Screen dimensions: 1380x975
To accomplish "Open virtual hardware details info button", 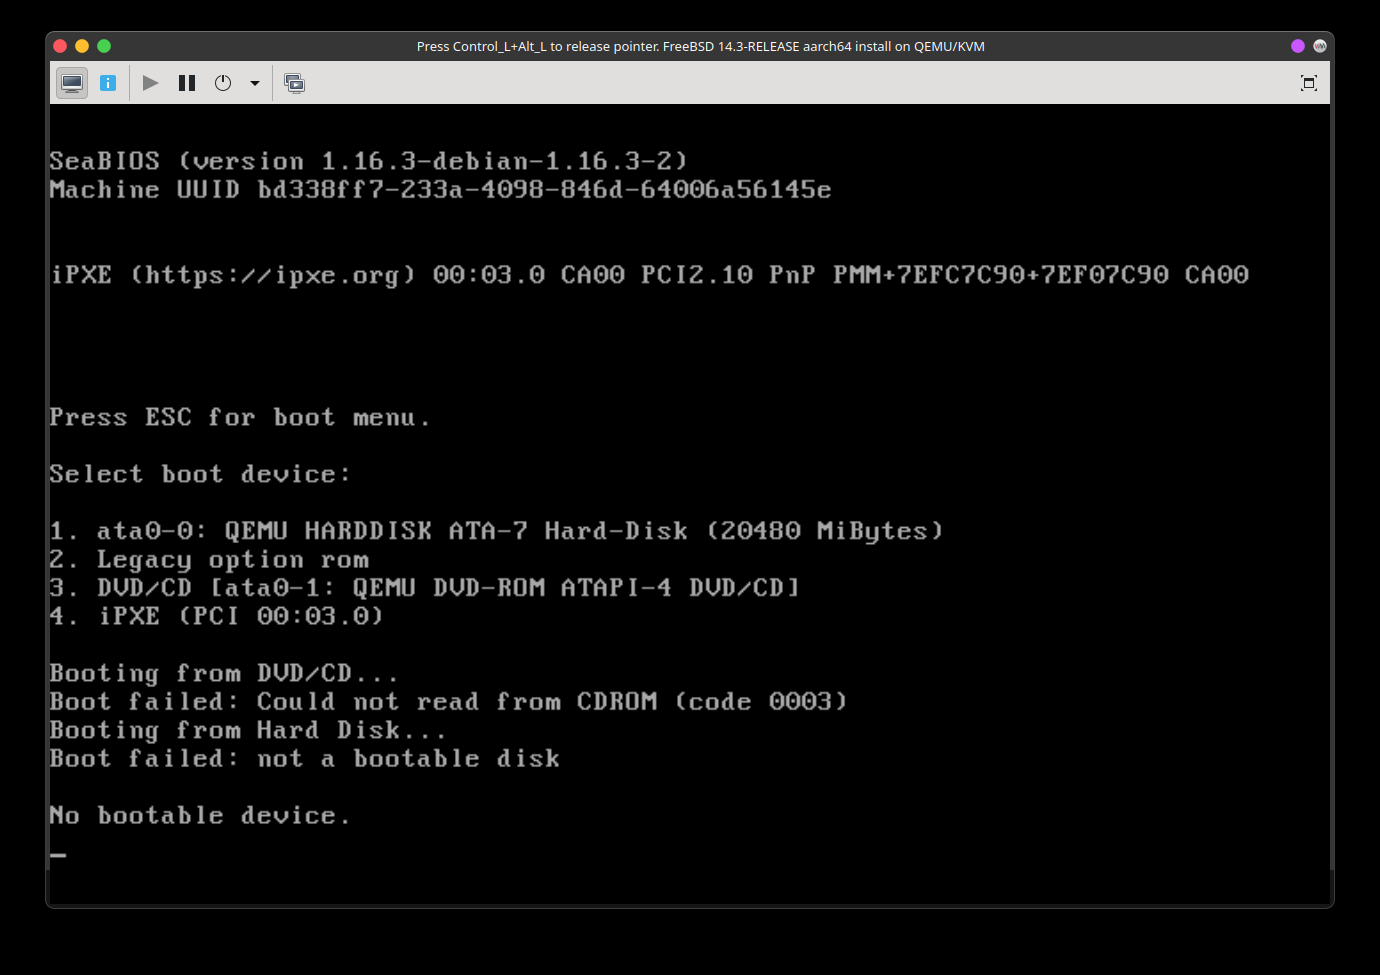I will (x=108, y=83).
